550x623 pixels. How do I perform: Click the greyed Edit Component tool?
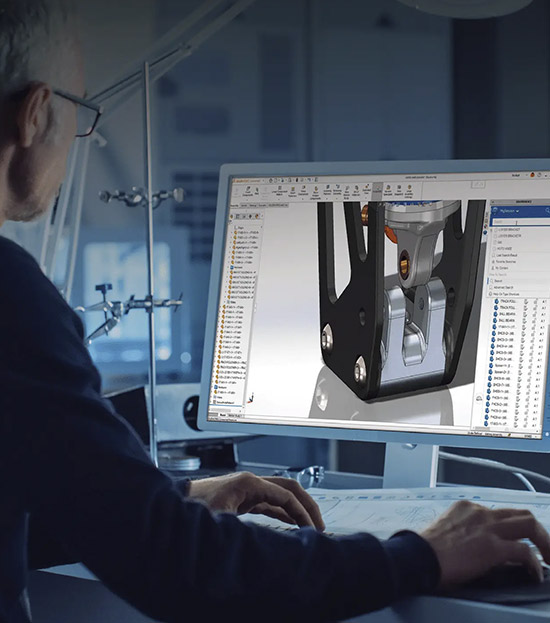pyautogui.click(x=237, y=191)
